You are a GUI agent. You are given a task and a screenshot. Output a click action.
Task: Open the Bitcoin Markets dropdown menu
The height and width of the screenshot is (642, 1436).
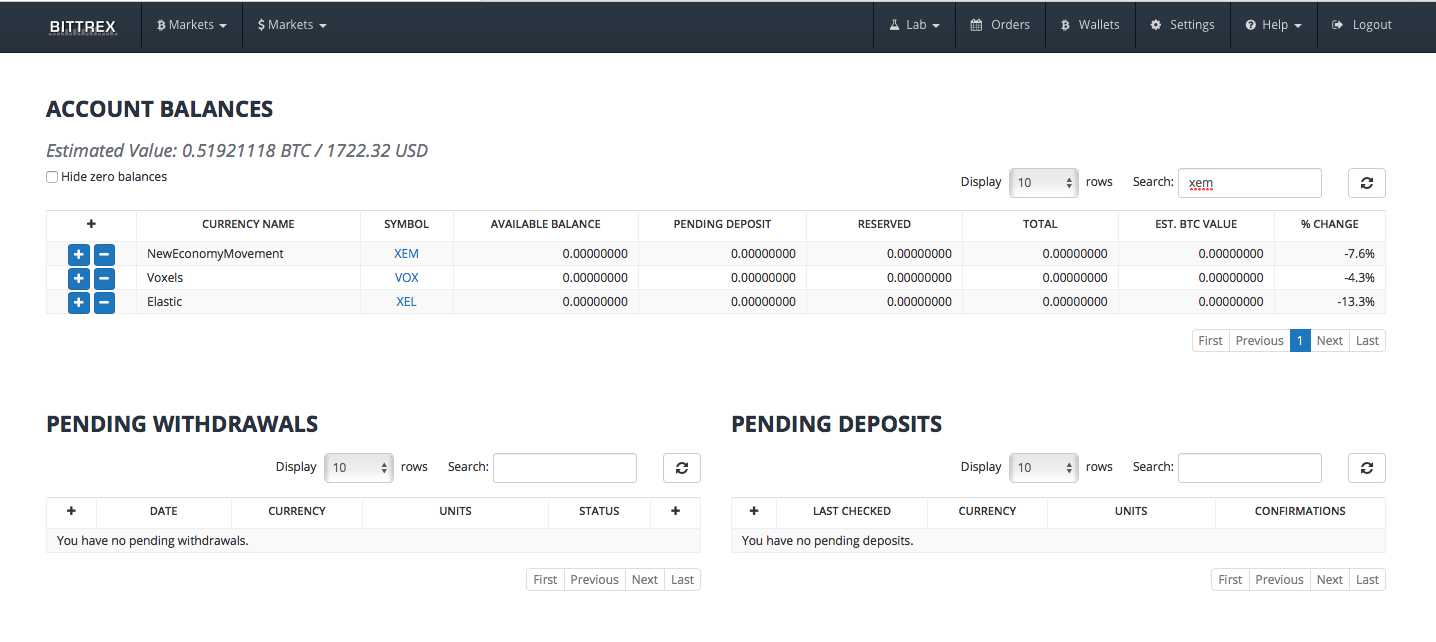point(191,25)
